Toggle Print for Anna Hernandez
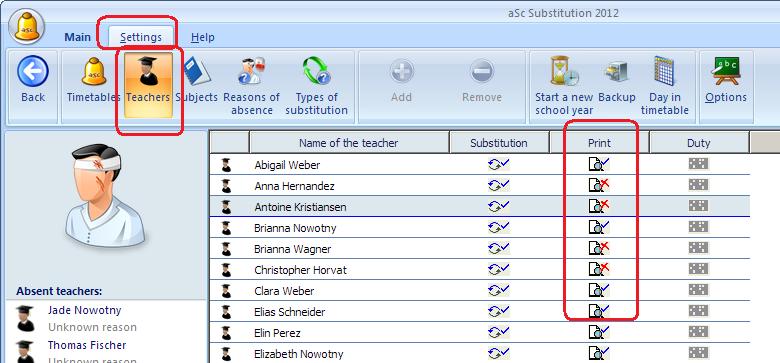The height and width of the screenshot is (363, 780). [x=599, y=185]
